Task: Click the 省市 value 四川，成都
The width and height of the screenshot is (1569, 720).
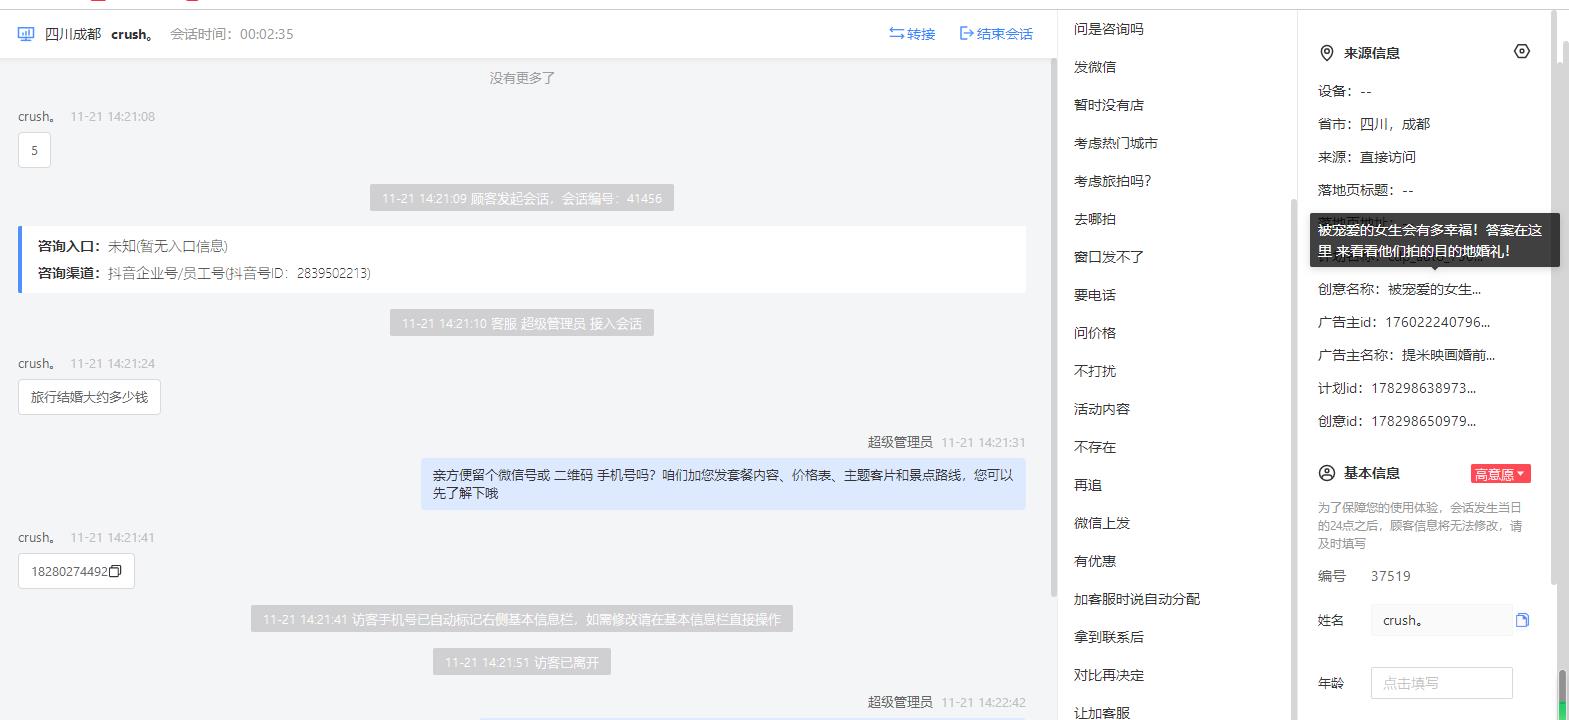Action: pyautogui.click(x=1395, y=124)
